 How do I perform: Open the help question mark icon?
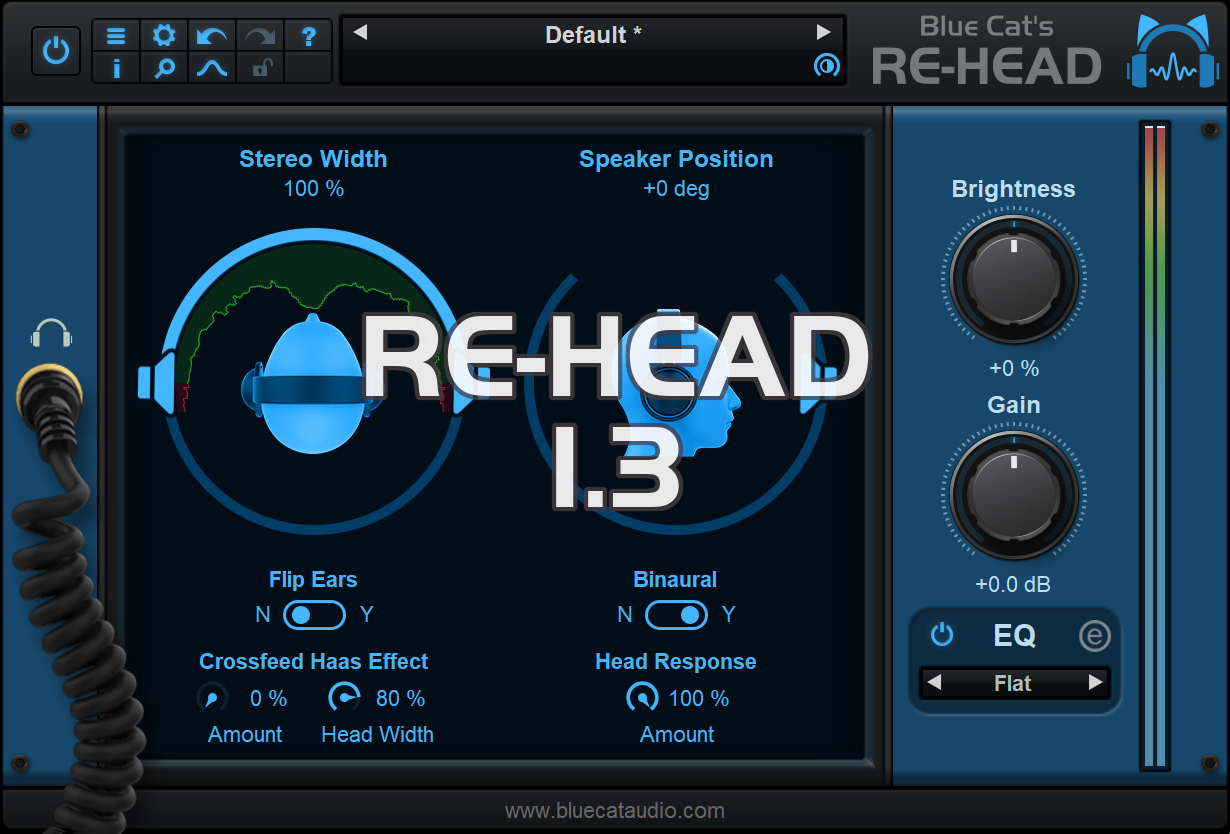[x=309, y=36]
